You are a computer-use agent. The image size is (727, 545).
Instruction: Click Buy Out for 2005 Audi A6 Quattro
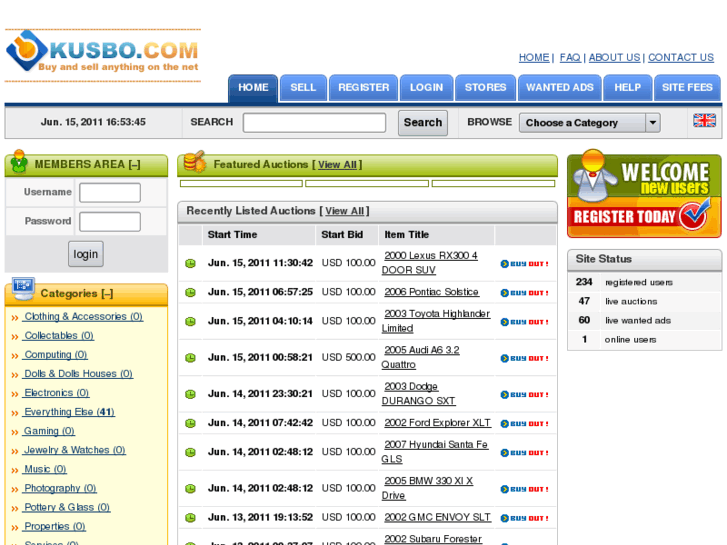pos(524,358)
